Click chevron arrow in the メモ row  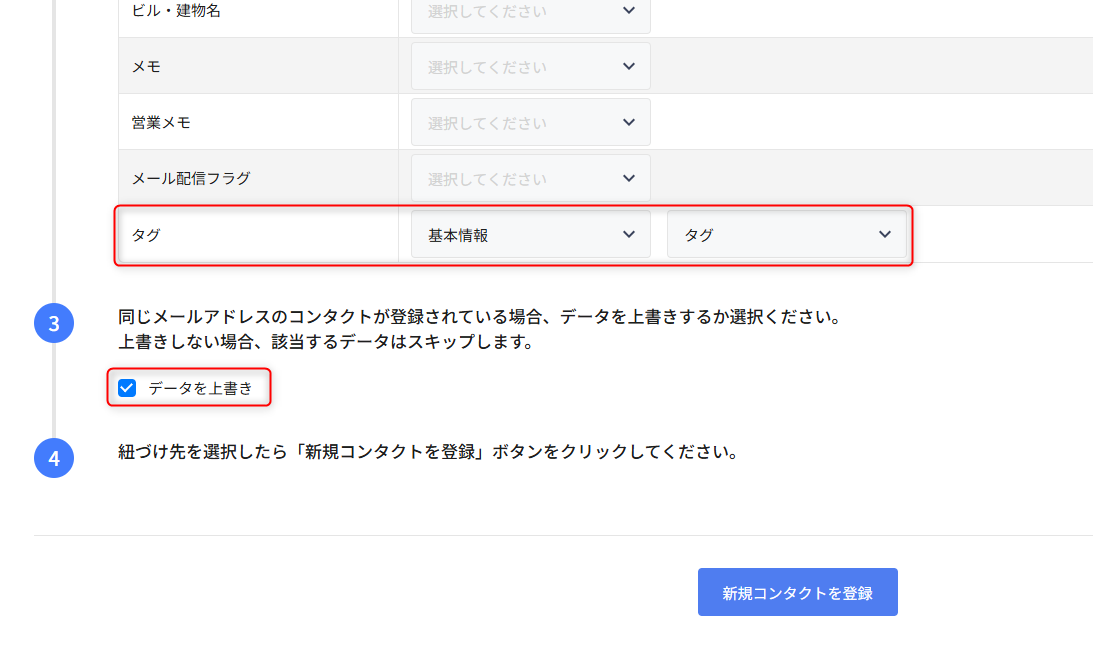coord(628,66)
